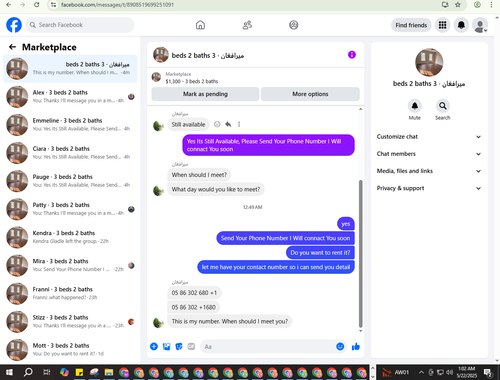Expand Privacy & support section
This screenshot has width=500, height=380.
pyautogui.click(x=429, y=188)
